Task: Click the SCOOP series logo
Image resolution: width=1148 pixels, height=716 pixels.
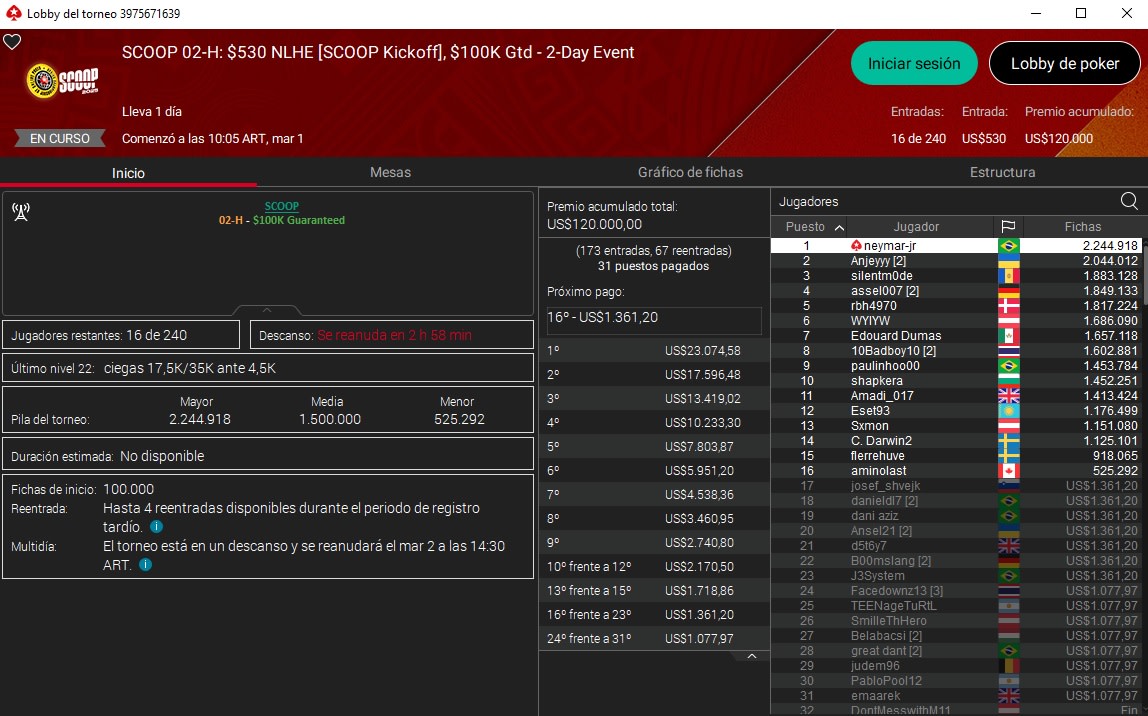Action: [62, 80]
